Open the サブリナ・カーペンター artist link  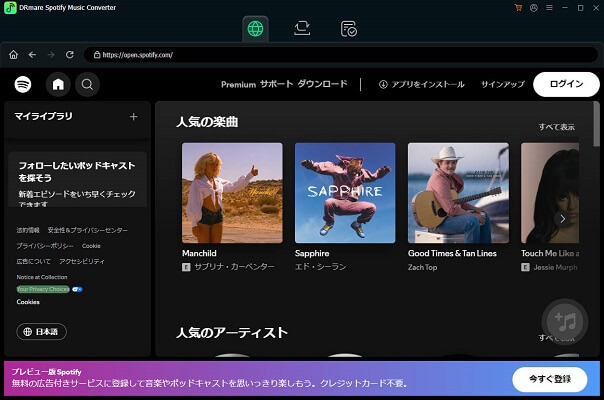pyautogui.click(x=234, y=267)
